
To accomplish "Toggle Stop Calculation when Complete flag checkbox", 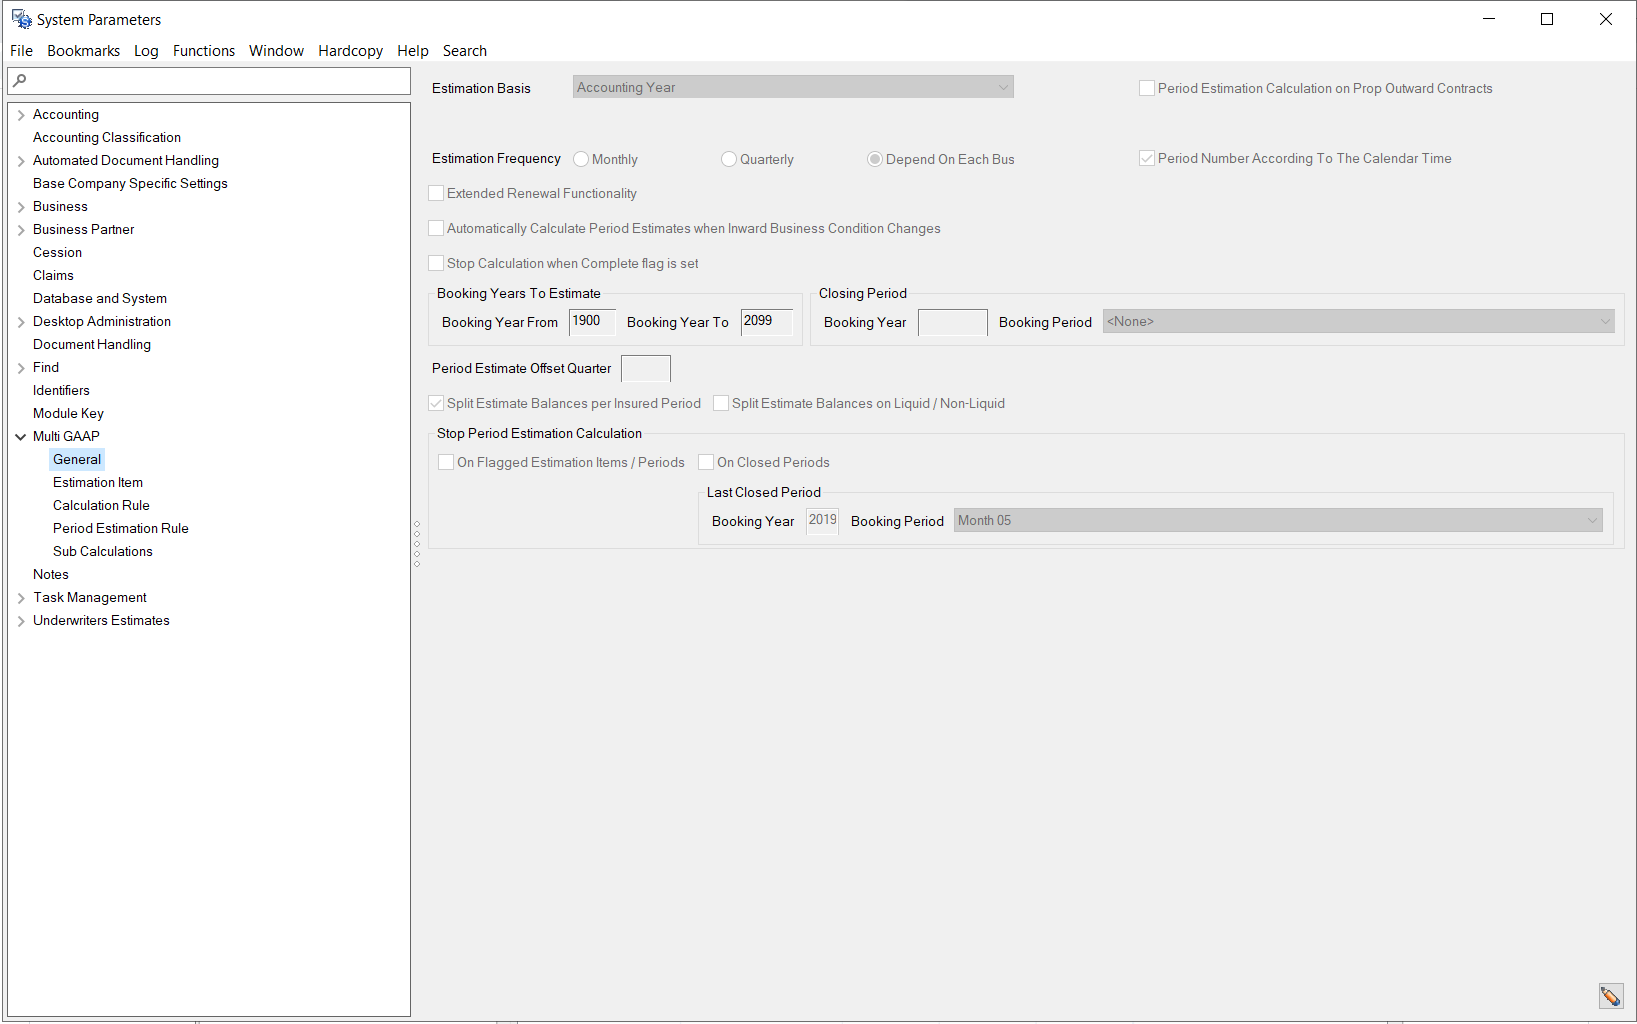I will (436, 264).
